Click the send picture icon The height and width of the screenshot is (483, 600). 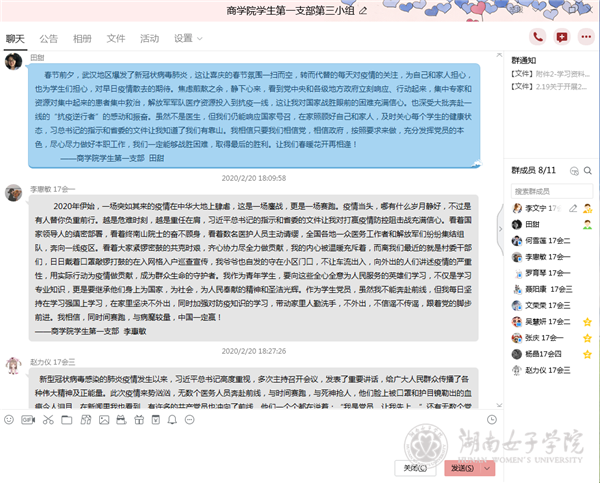tap(104, 420)
